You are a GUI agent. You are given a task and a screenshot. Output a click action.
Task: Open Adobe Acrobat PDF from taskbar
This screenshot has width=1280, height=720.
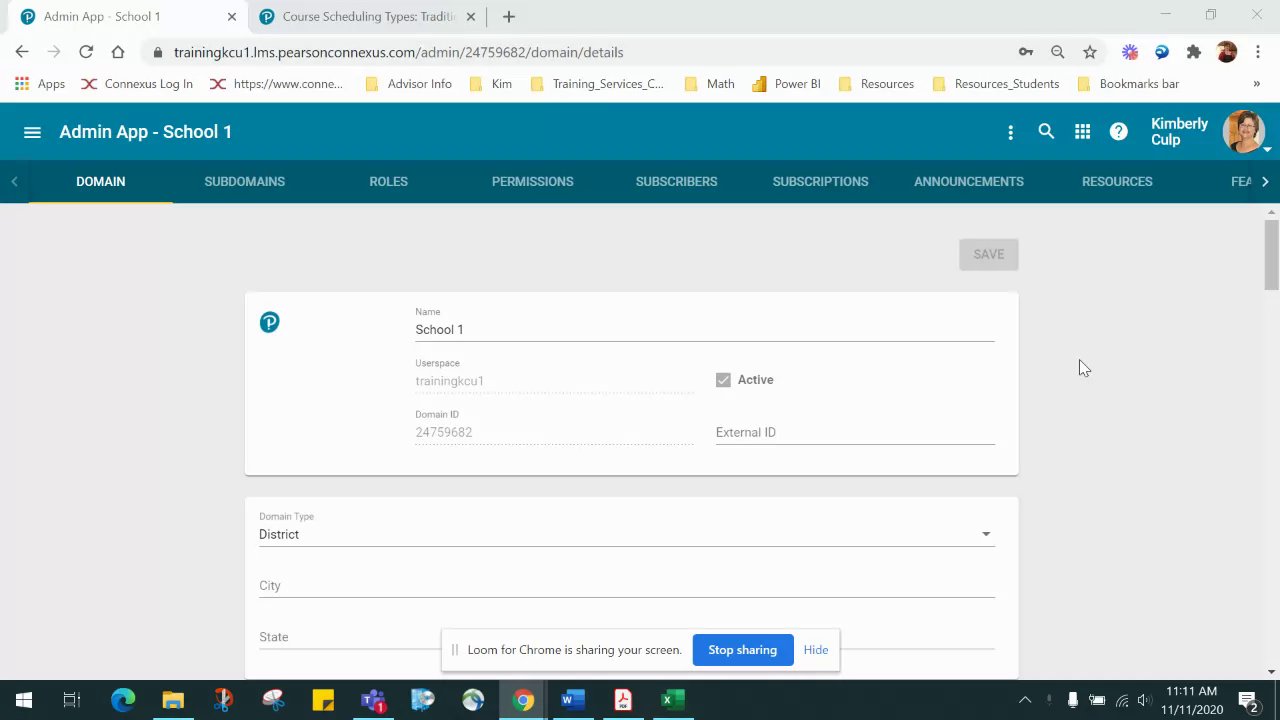point(623,700)
